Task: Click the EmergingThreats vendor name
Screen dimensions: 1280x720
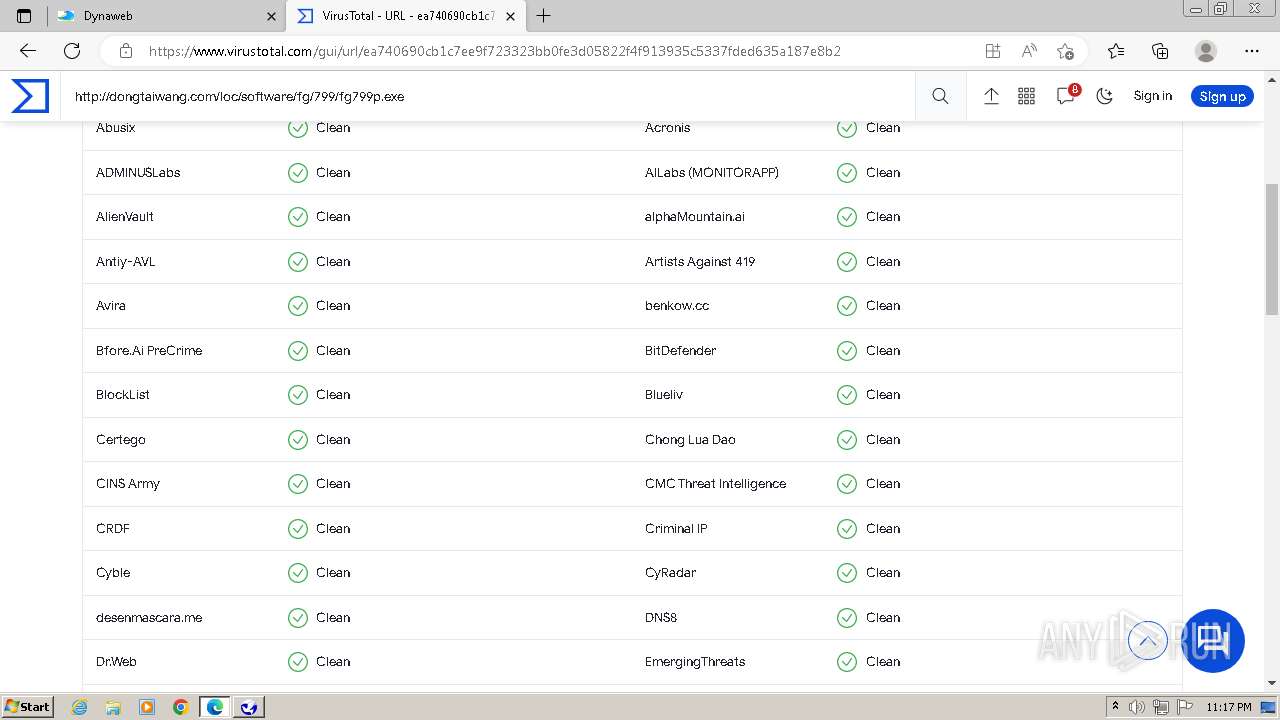Action: tap(695, 662)
